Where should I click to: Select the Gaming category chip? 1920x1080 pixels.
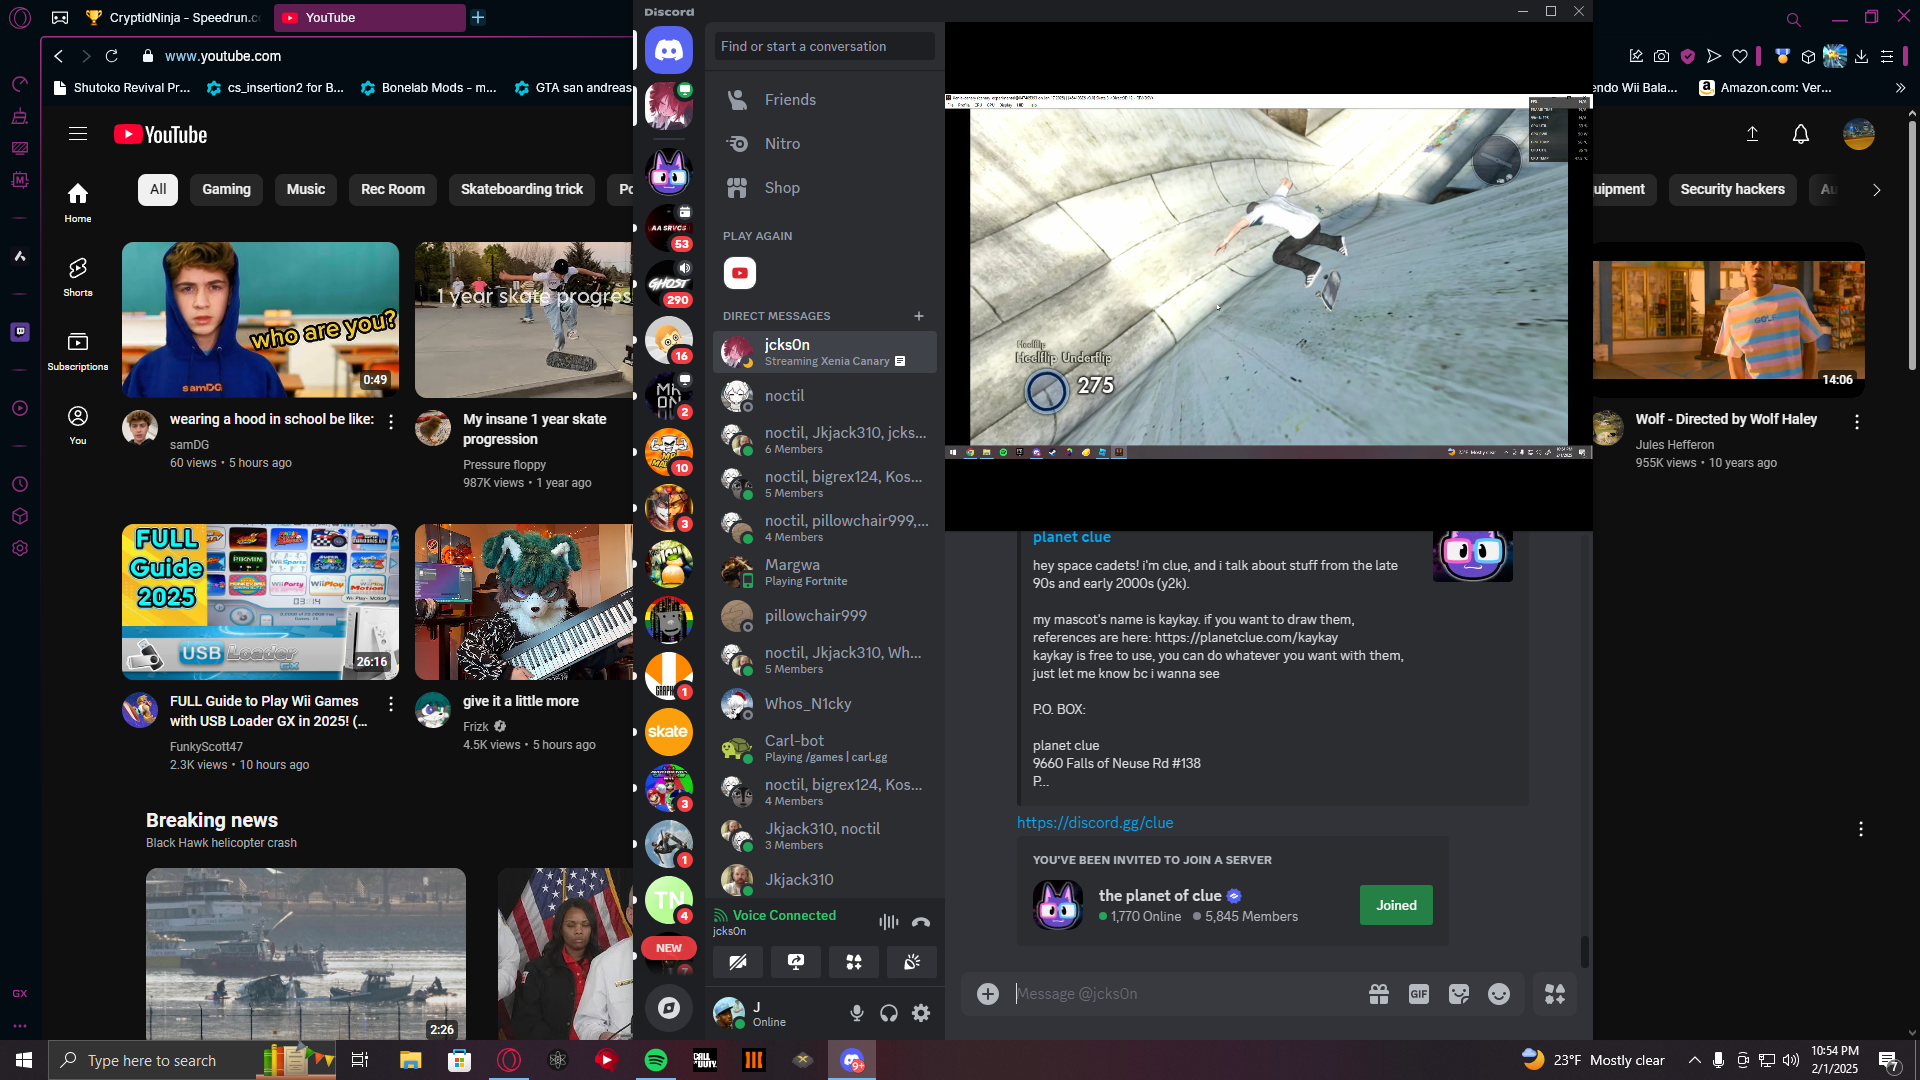pyautogui.click(x=226, y=189)
